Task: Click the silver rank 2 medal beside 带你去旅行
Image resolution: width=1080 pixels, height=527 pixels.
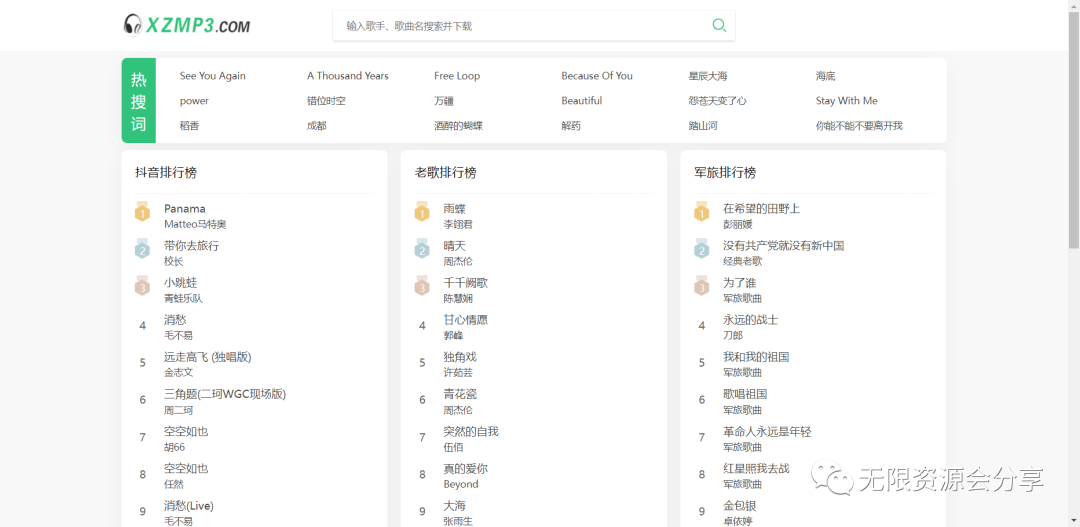Action: (143, 249)
